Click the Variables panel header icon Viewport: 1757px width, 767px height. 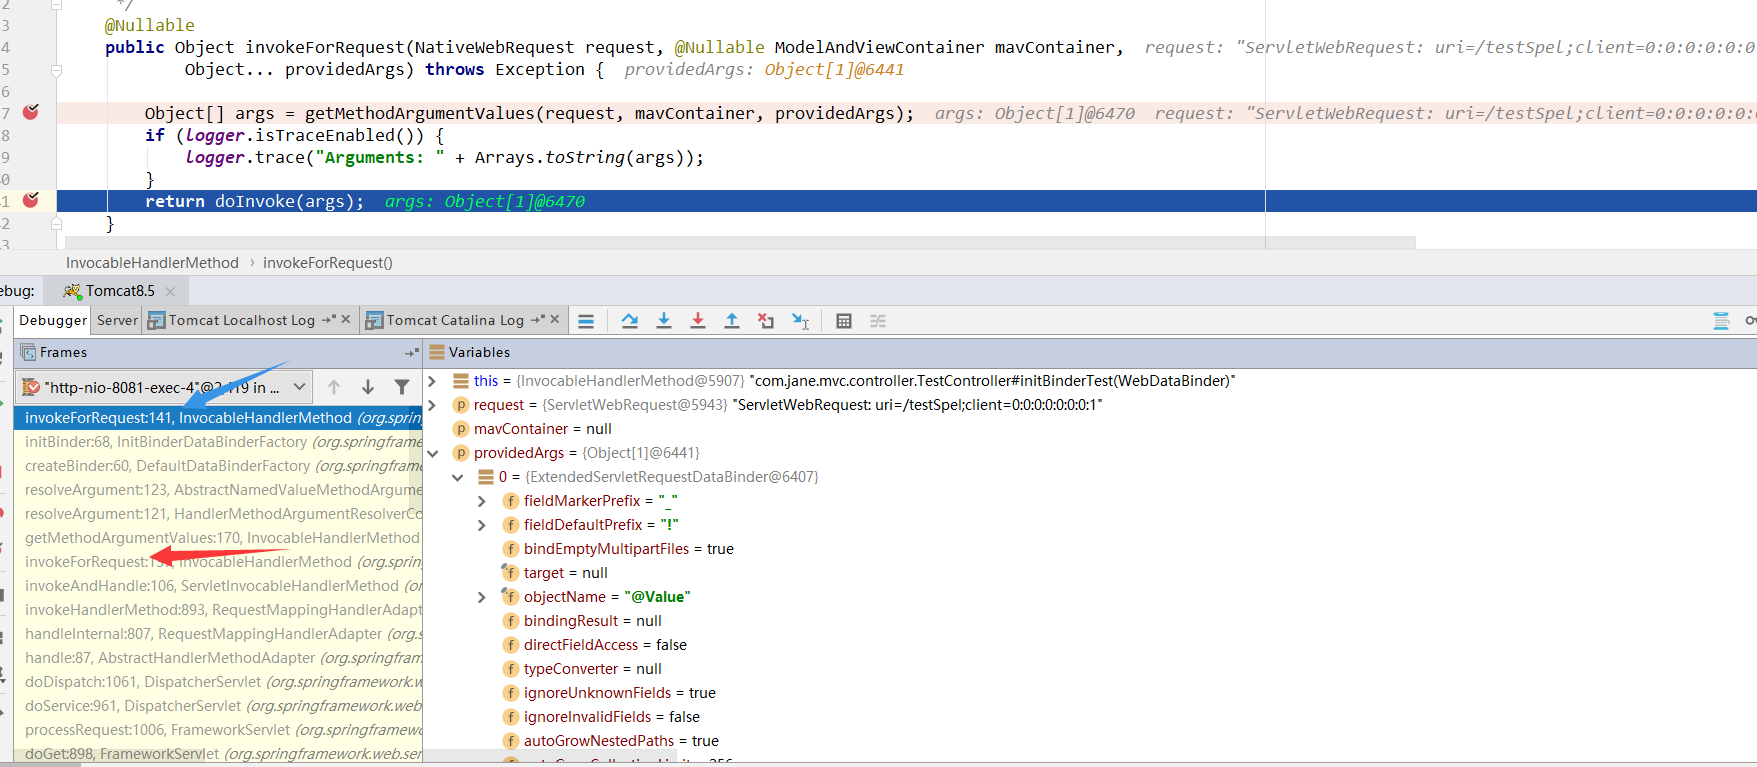[x=437, y=353]
